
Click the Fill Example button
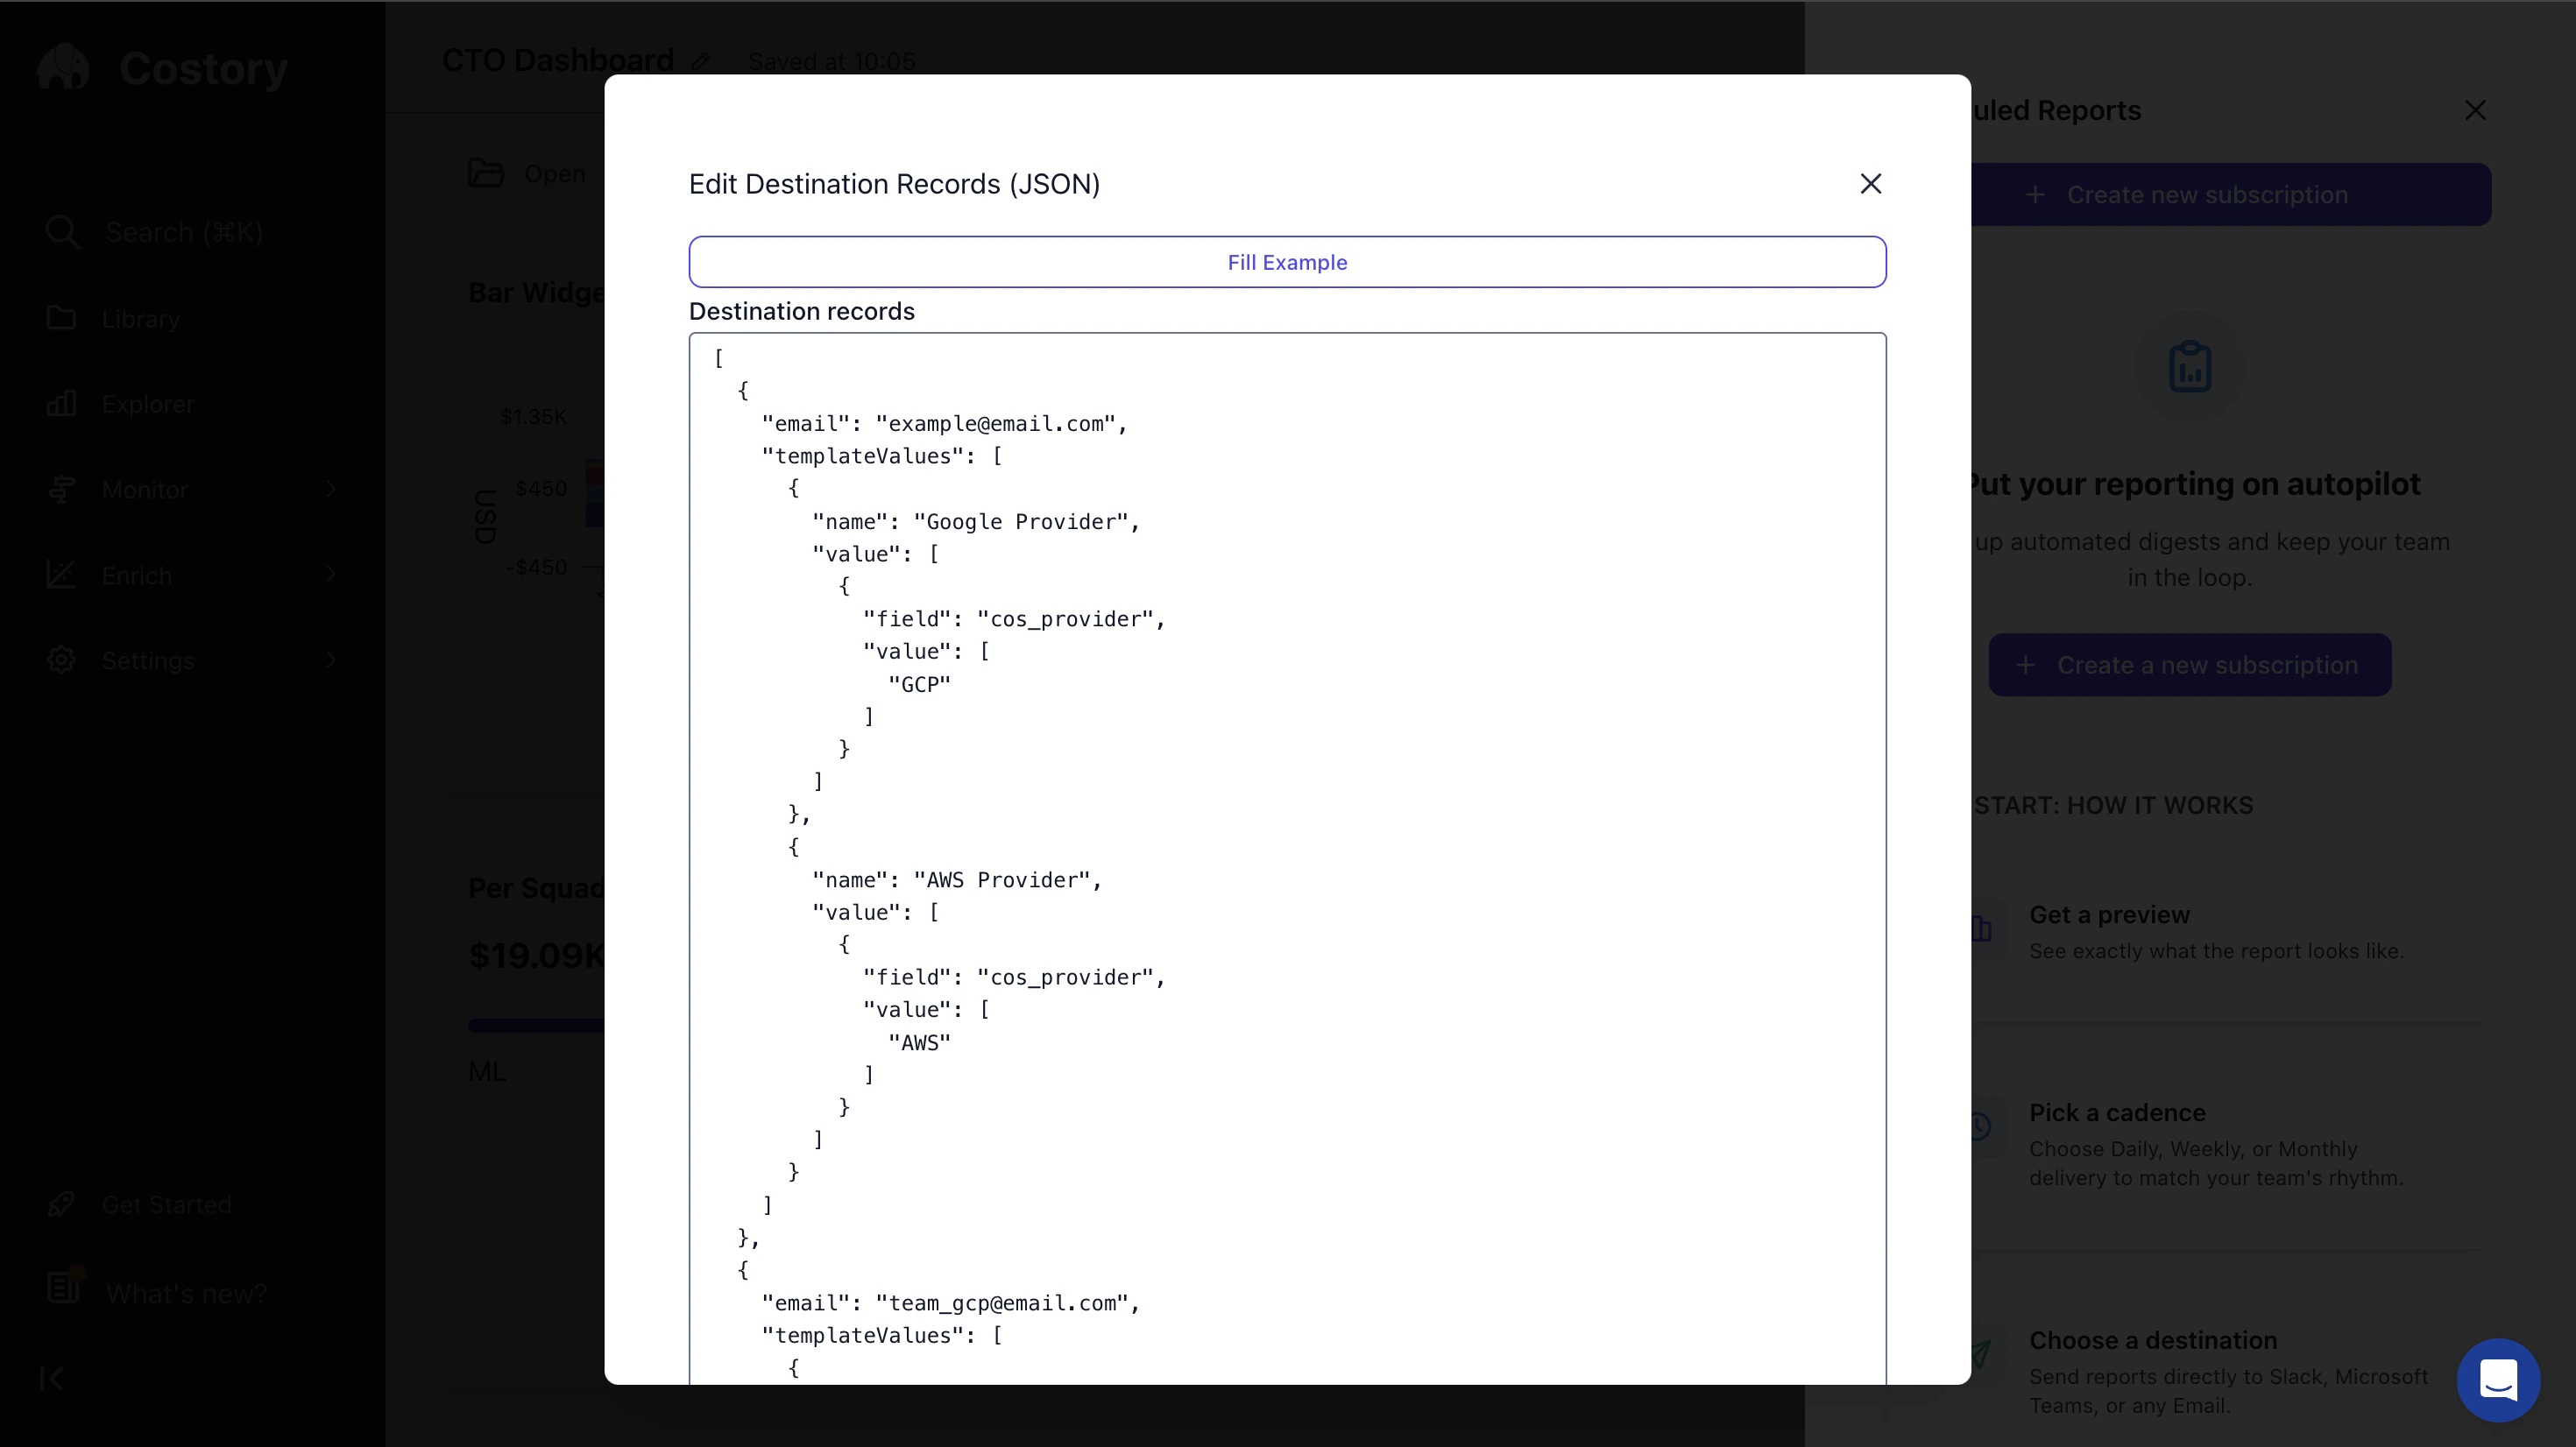point(1286,262)
